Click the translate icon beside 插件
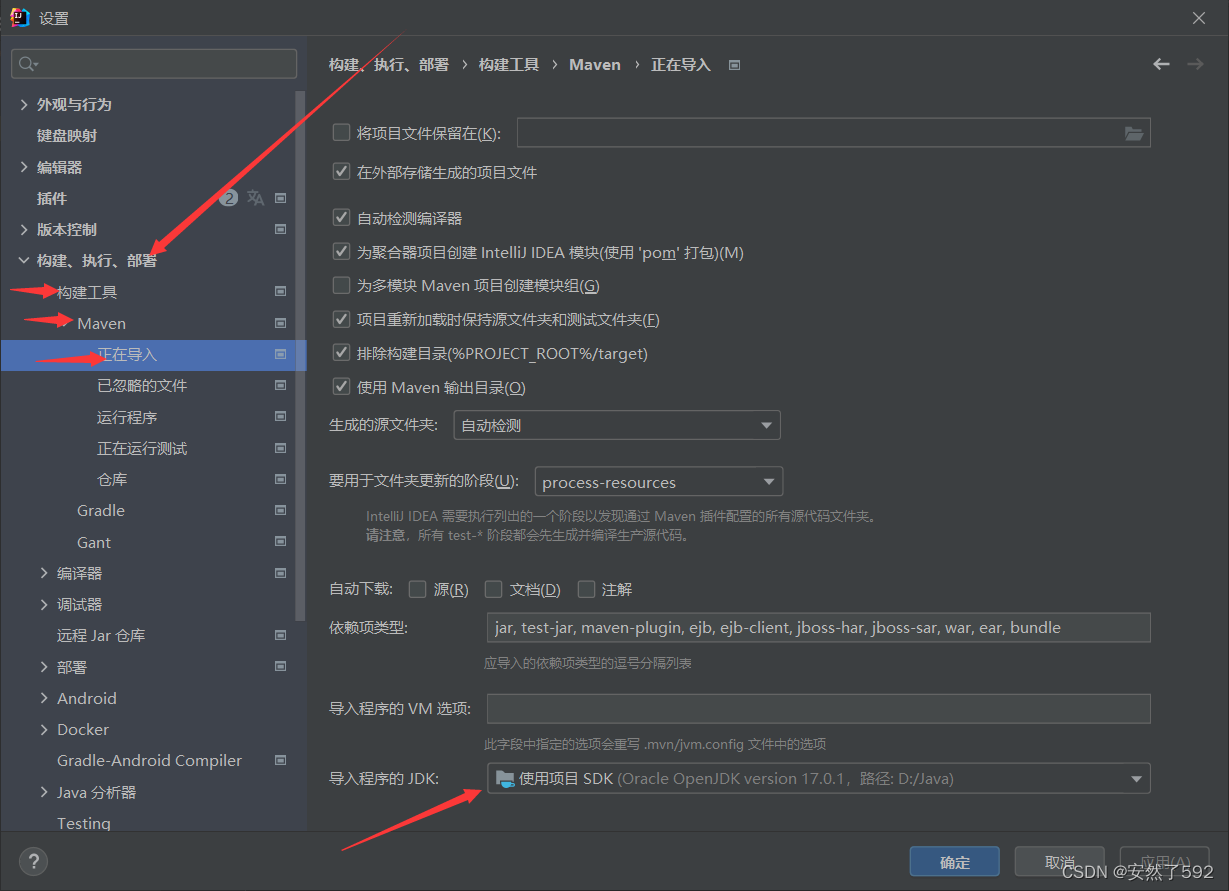Image resolution: width=1229 pixels, height=891 pixels. coord(256,198)
